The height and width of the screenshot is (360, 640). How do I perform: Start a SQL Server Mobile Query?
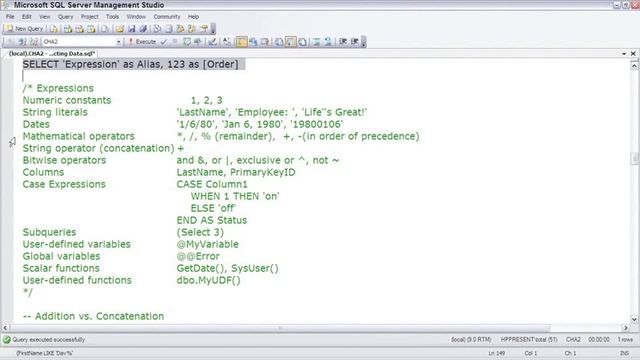tap(105, 29)
